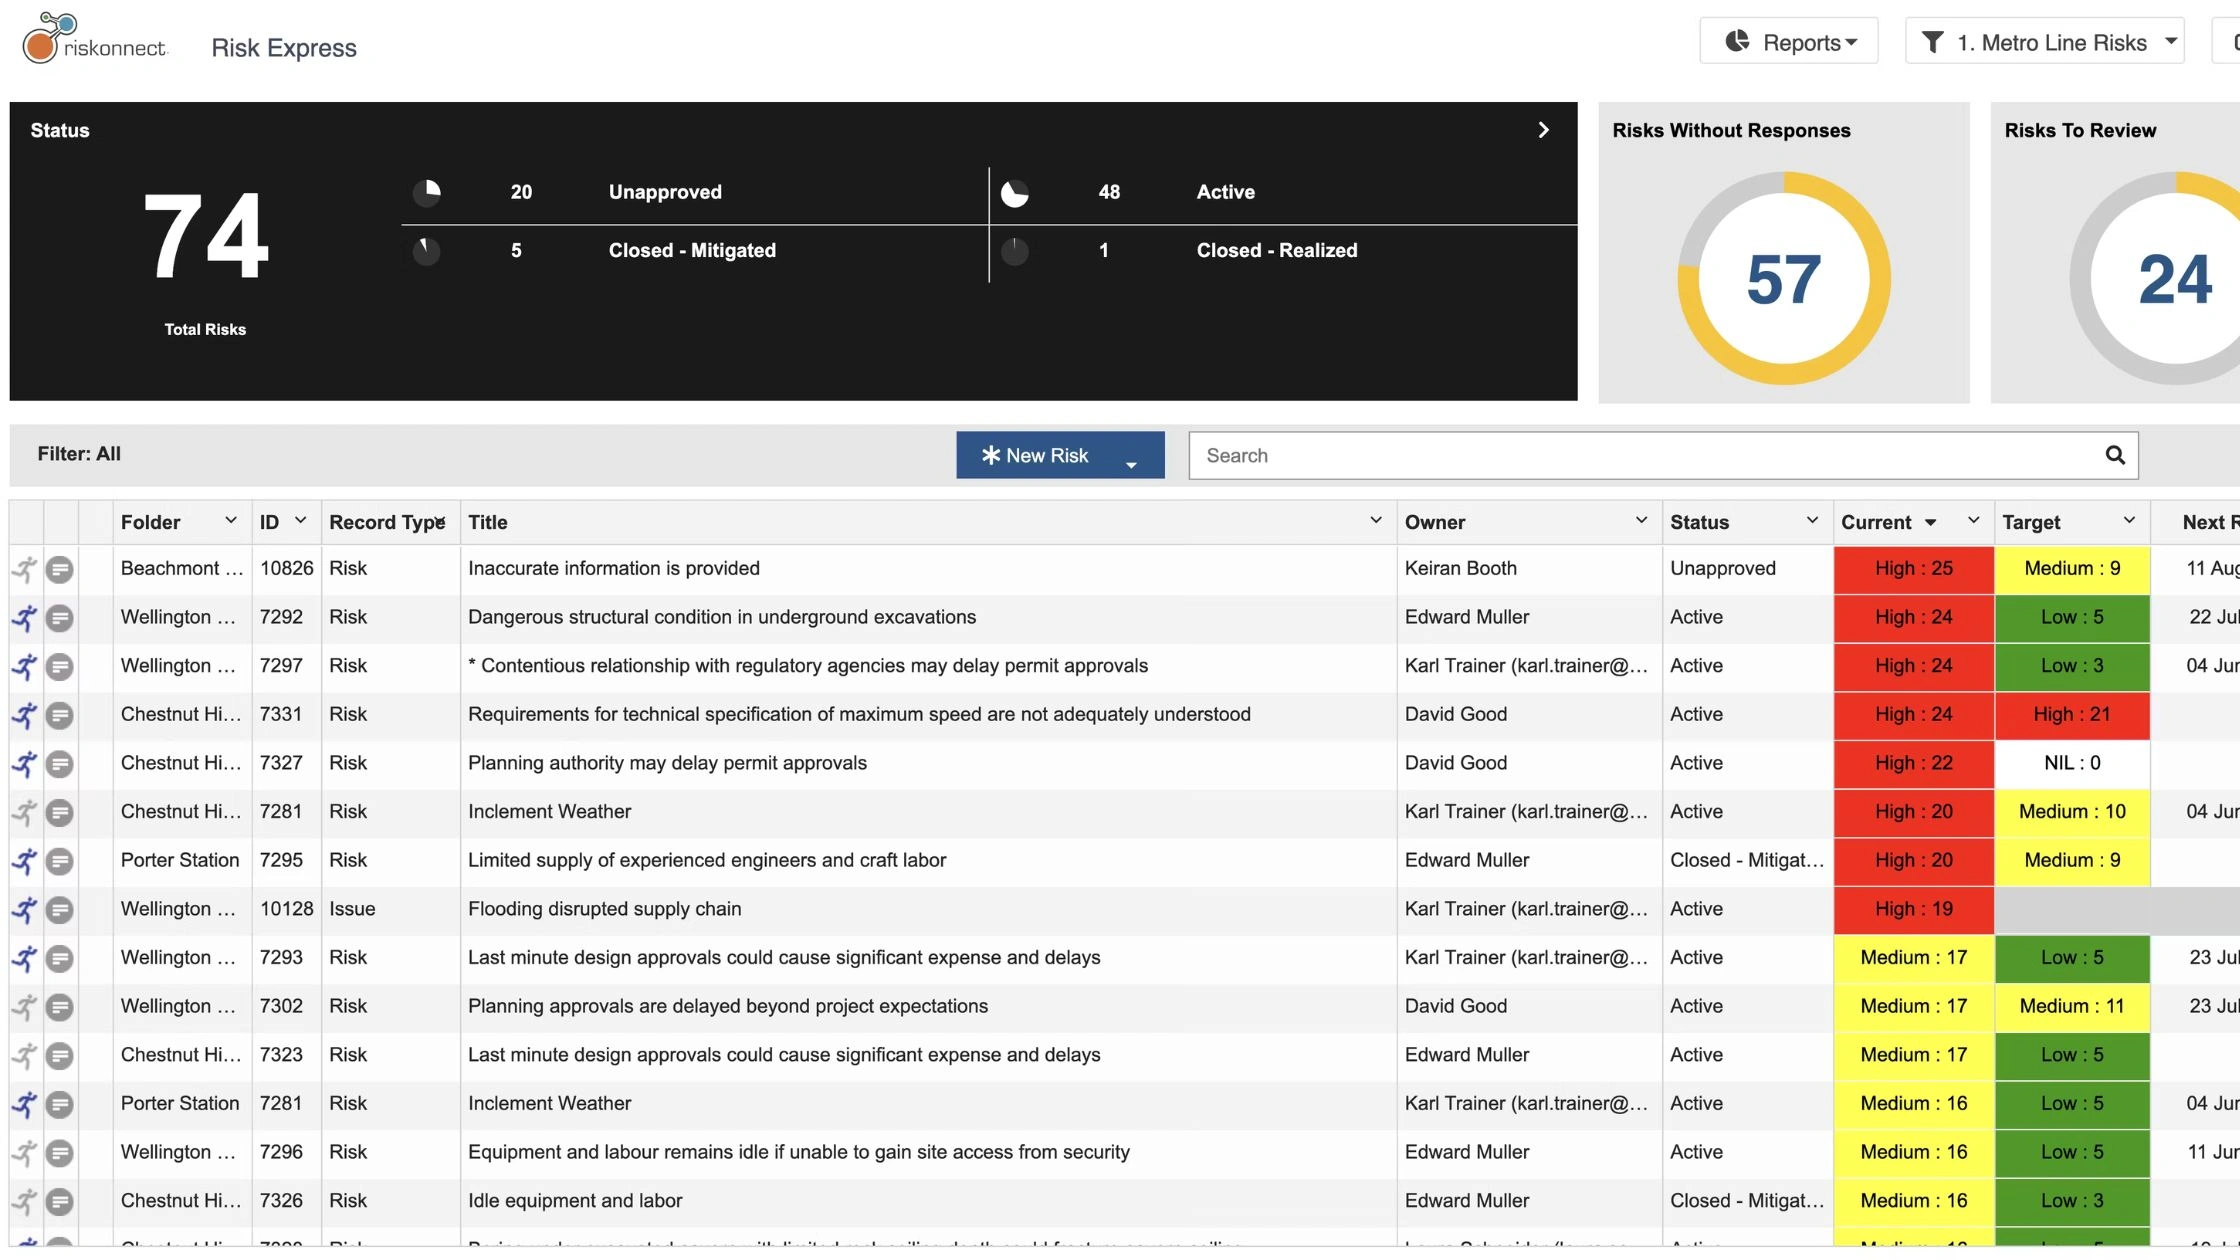Image resolution: width=2240 pixels, height=1260 pixels.
Task: Filter by Closed - Mitigated status
Action: 691,250
